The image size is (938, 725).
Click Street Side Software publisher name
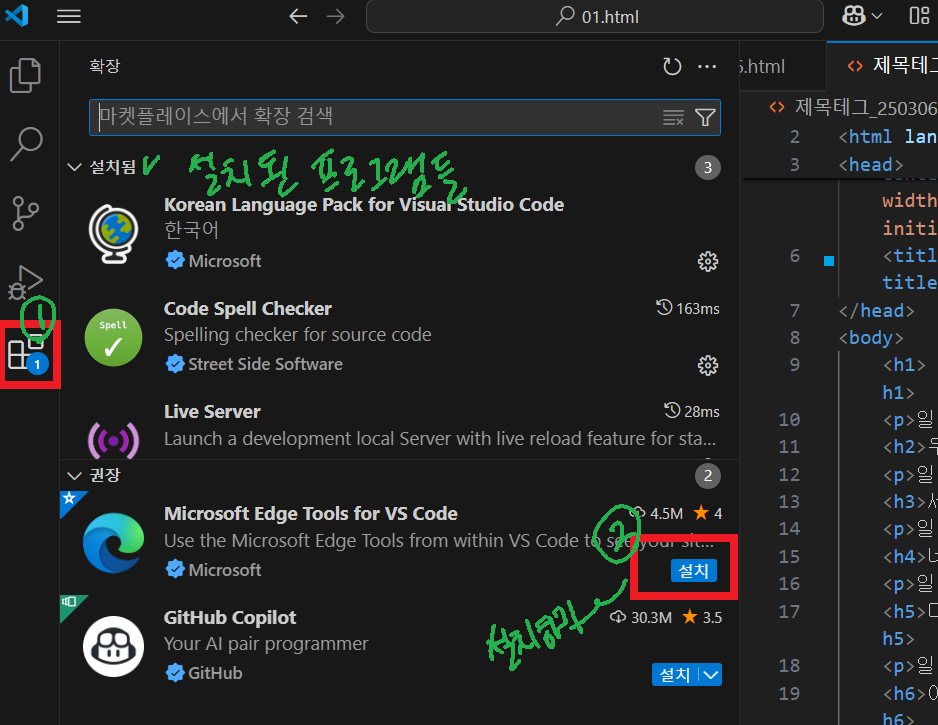click(266, 364)
